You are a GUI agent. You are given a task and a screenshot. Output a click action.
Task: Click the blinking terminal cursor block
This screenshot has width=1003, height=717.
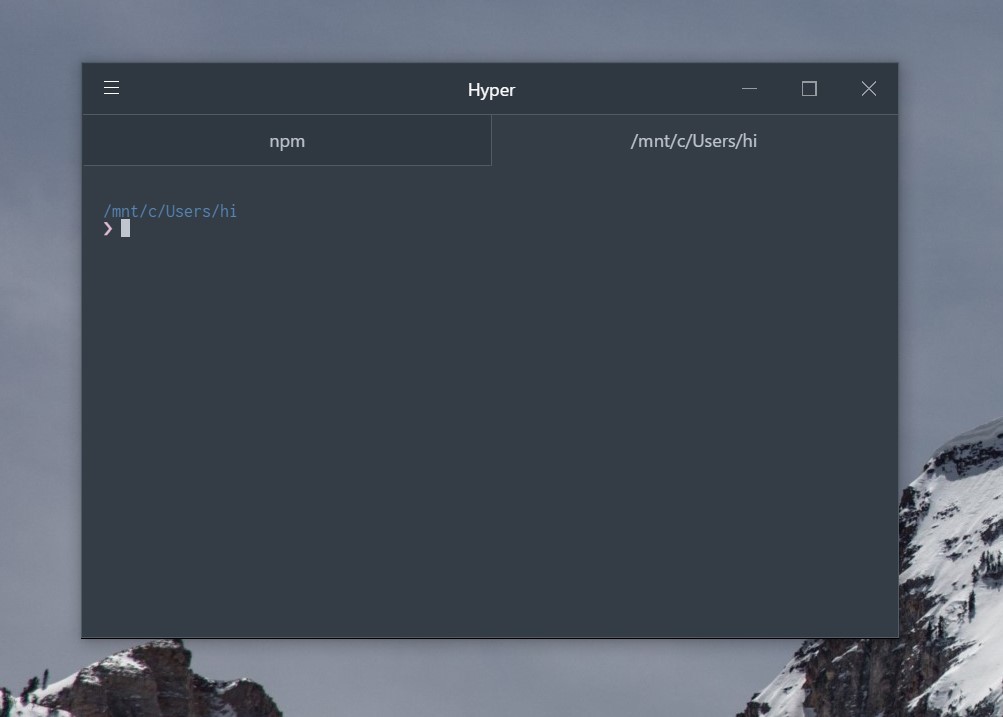tap(126, 228)
